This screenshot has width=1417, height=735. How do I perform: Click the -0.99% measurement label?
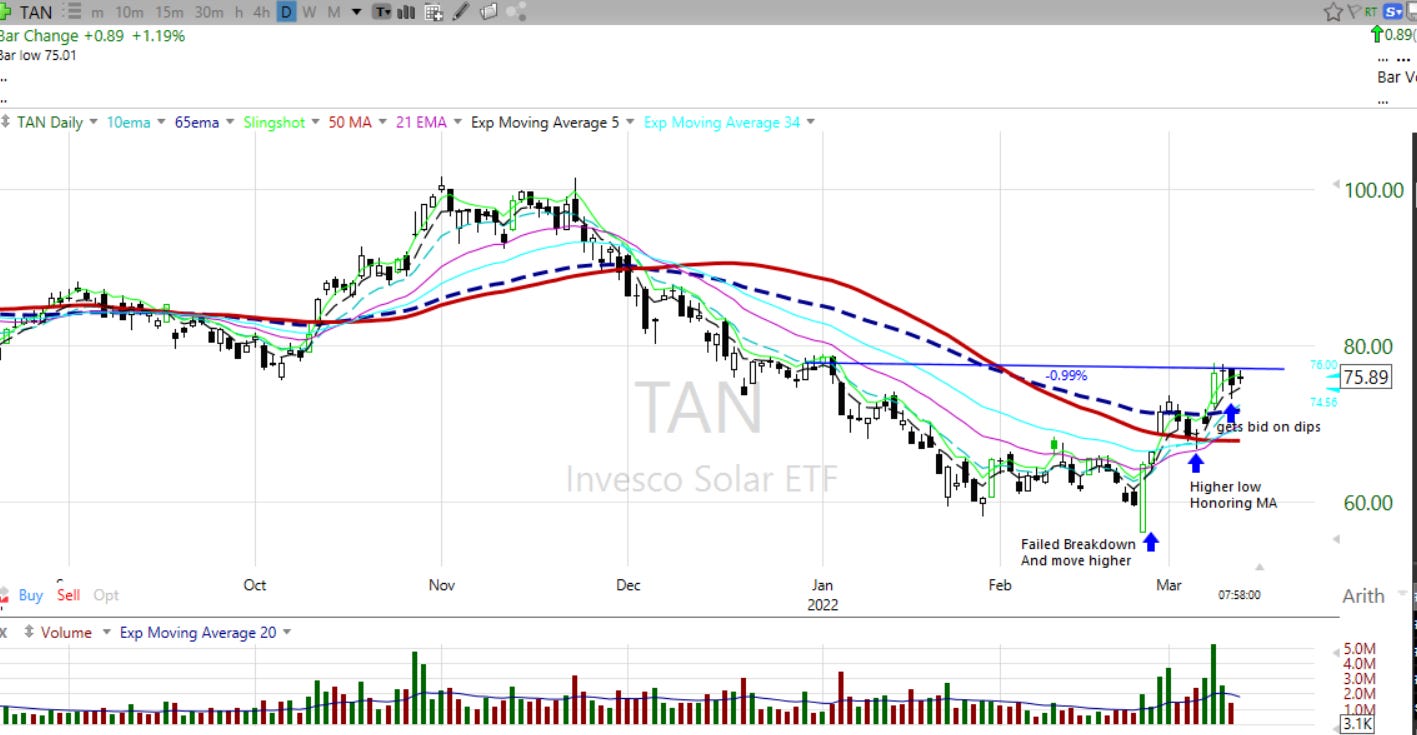pyautogui.click(x=1066, y=375)
